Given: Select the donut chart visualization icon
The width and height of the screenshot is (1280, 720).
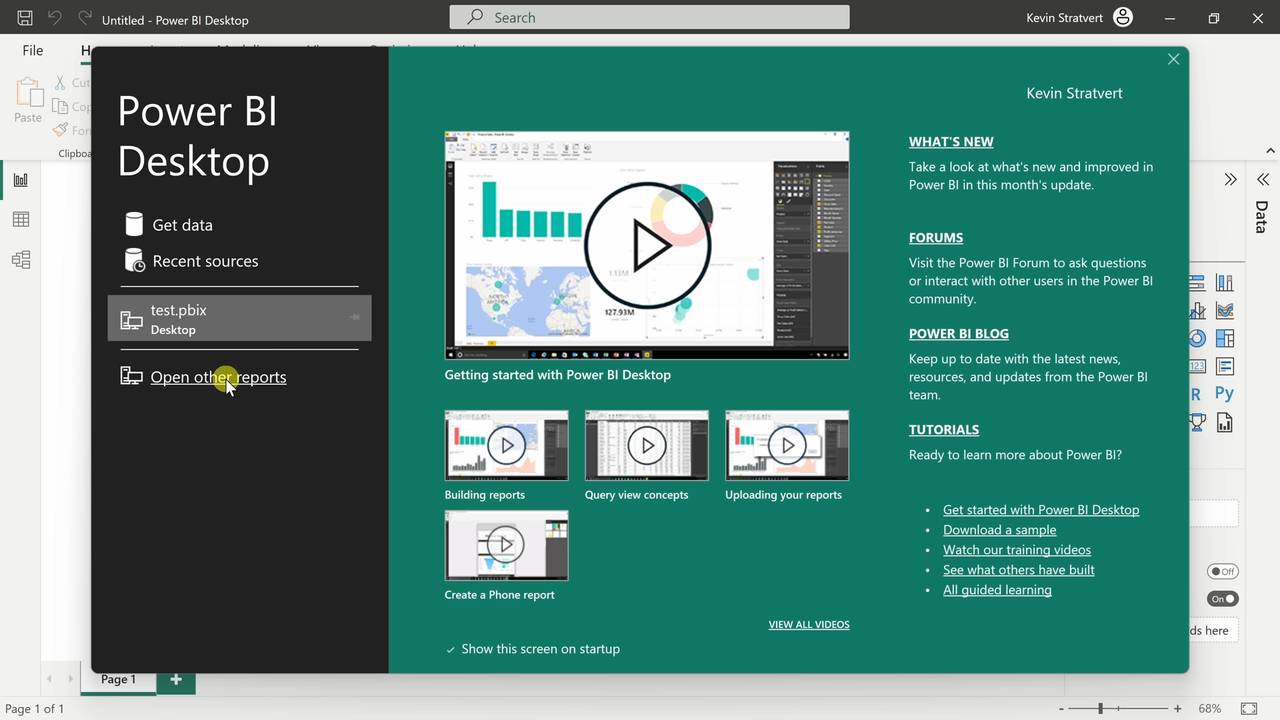Looking at the screenshot, I should (1196, 338).
